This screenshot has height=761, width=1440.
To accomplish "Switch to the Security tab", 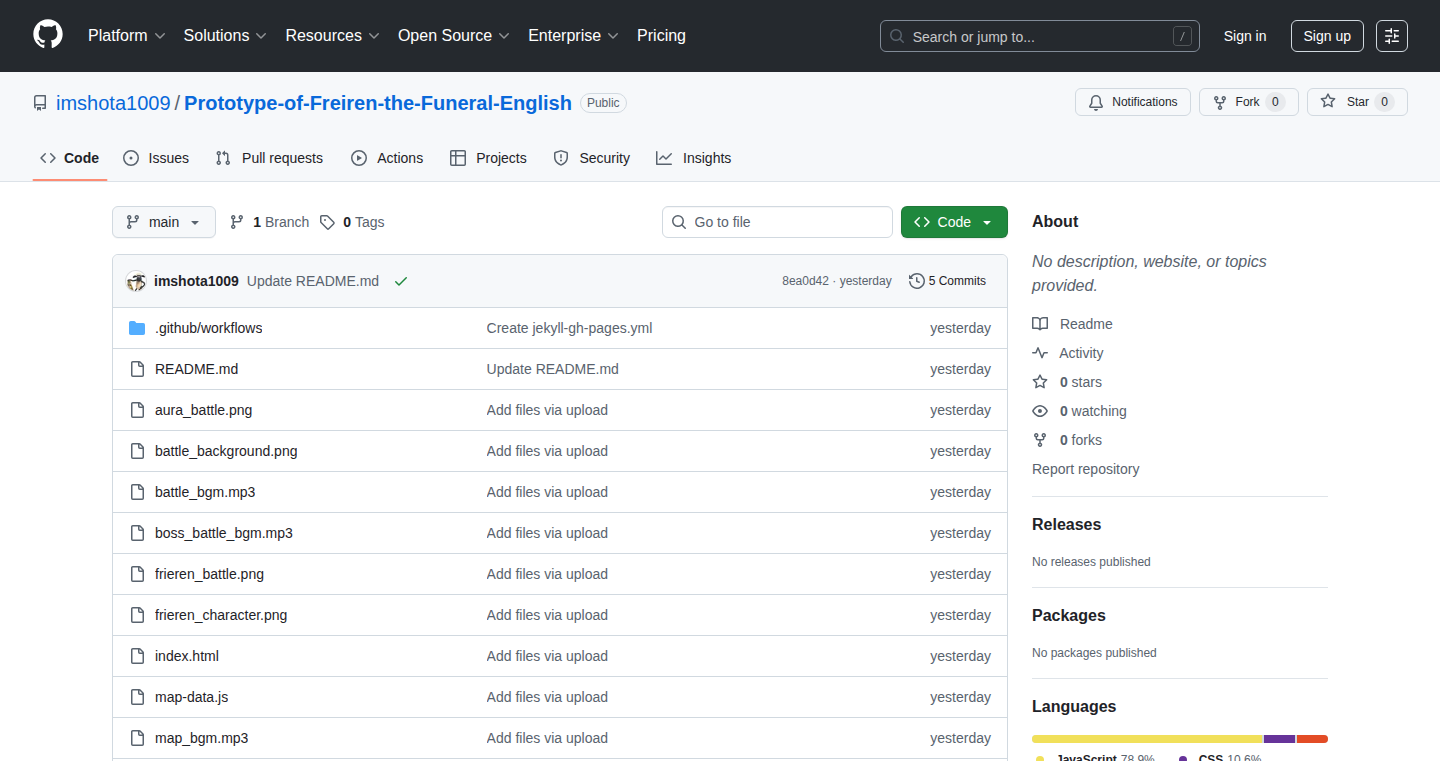I will [x=592, y=158].
